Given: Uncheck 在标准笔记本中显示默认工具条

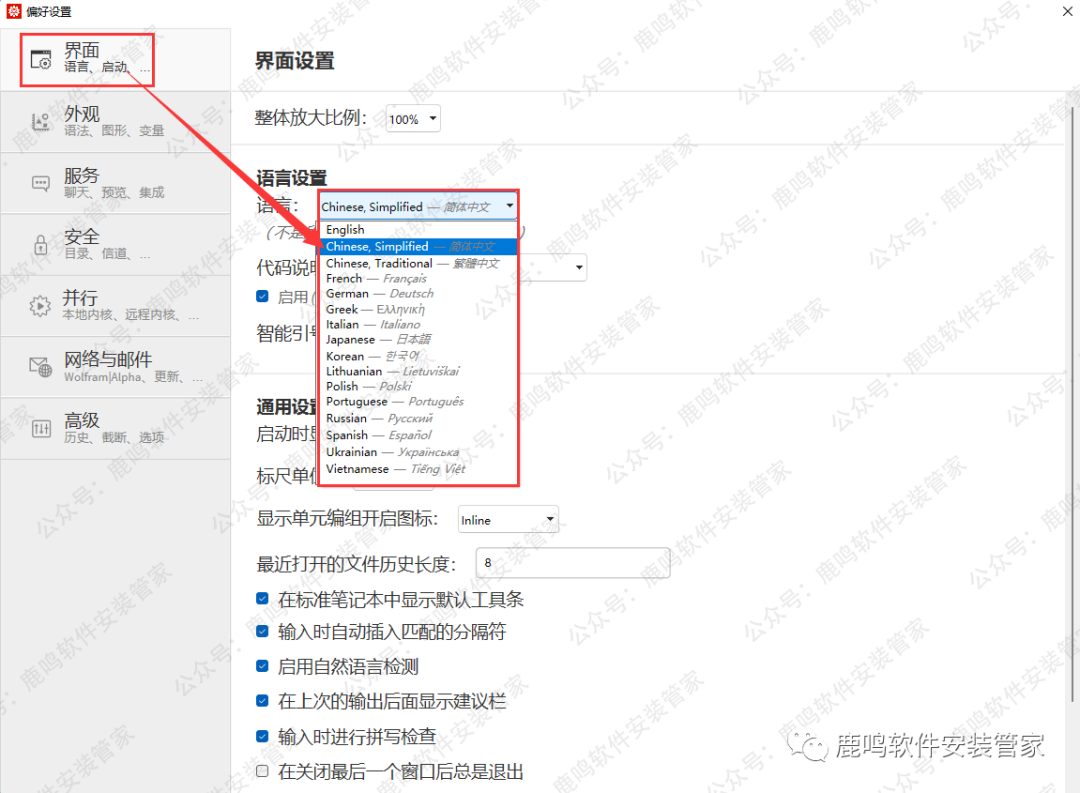Looking at the screenshot, I should [x=262, y=596].
